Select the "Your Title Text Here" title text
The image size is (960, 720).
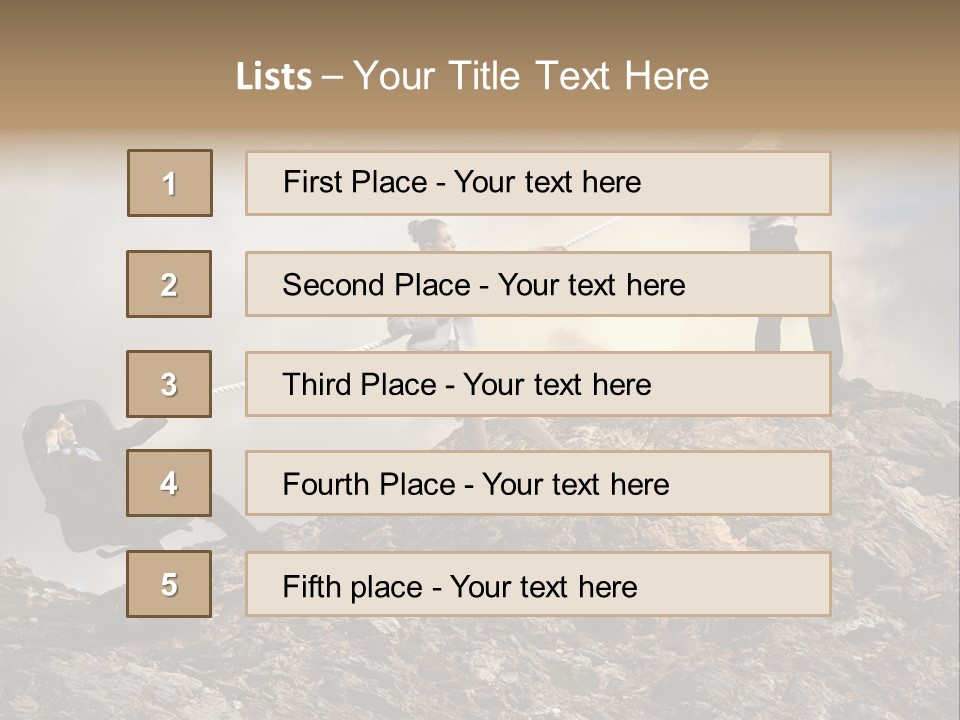(531, 76)
